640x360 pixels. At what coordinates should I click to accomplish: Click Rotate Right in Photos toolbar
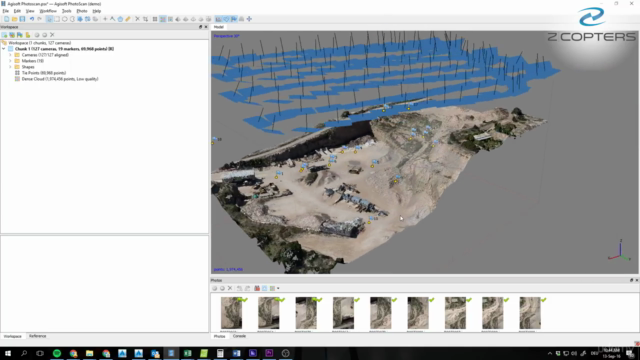247,288
